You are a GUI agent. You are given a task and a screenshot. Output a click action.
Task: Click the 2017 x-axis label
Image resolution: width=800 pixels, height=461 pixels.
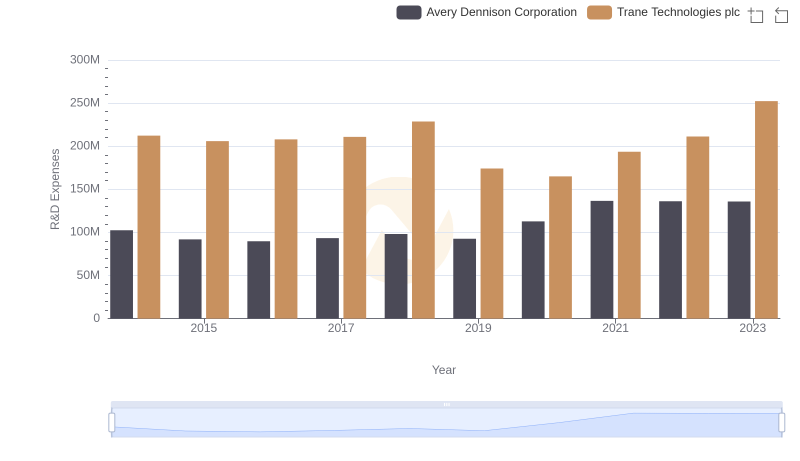[x=341, y=328]
